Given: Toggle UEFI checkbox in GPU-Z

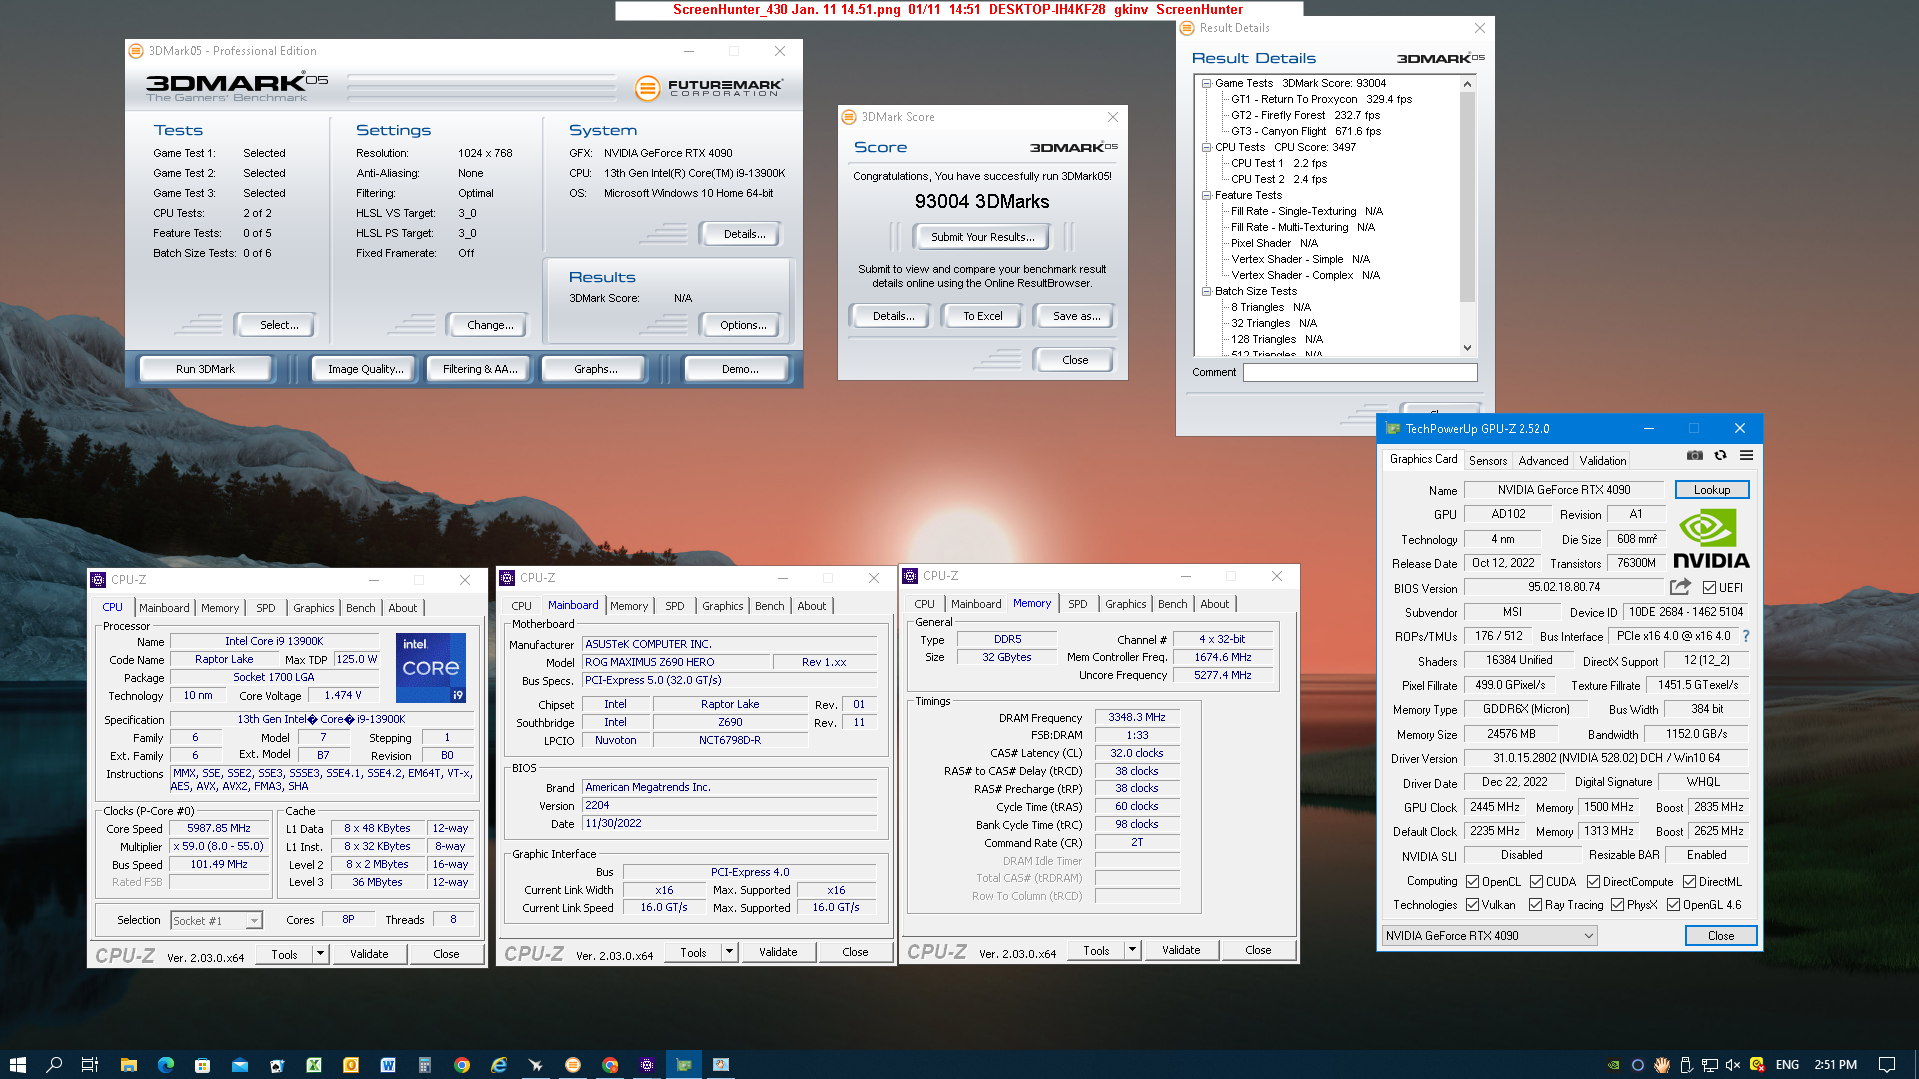Looking at the screenshot, I should coord(1709,588).
